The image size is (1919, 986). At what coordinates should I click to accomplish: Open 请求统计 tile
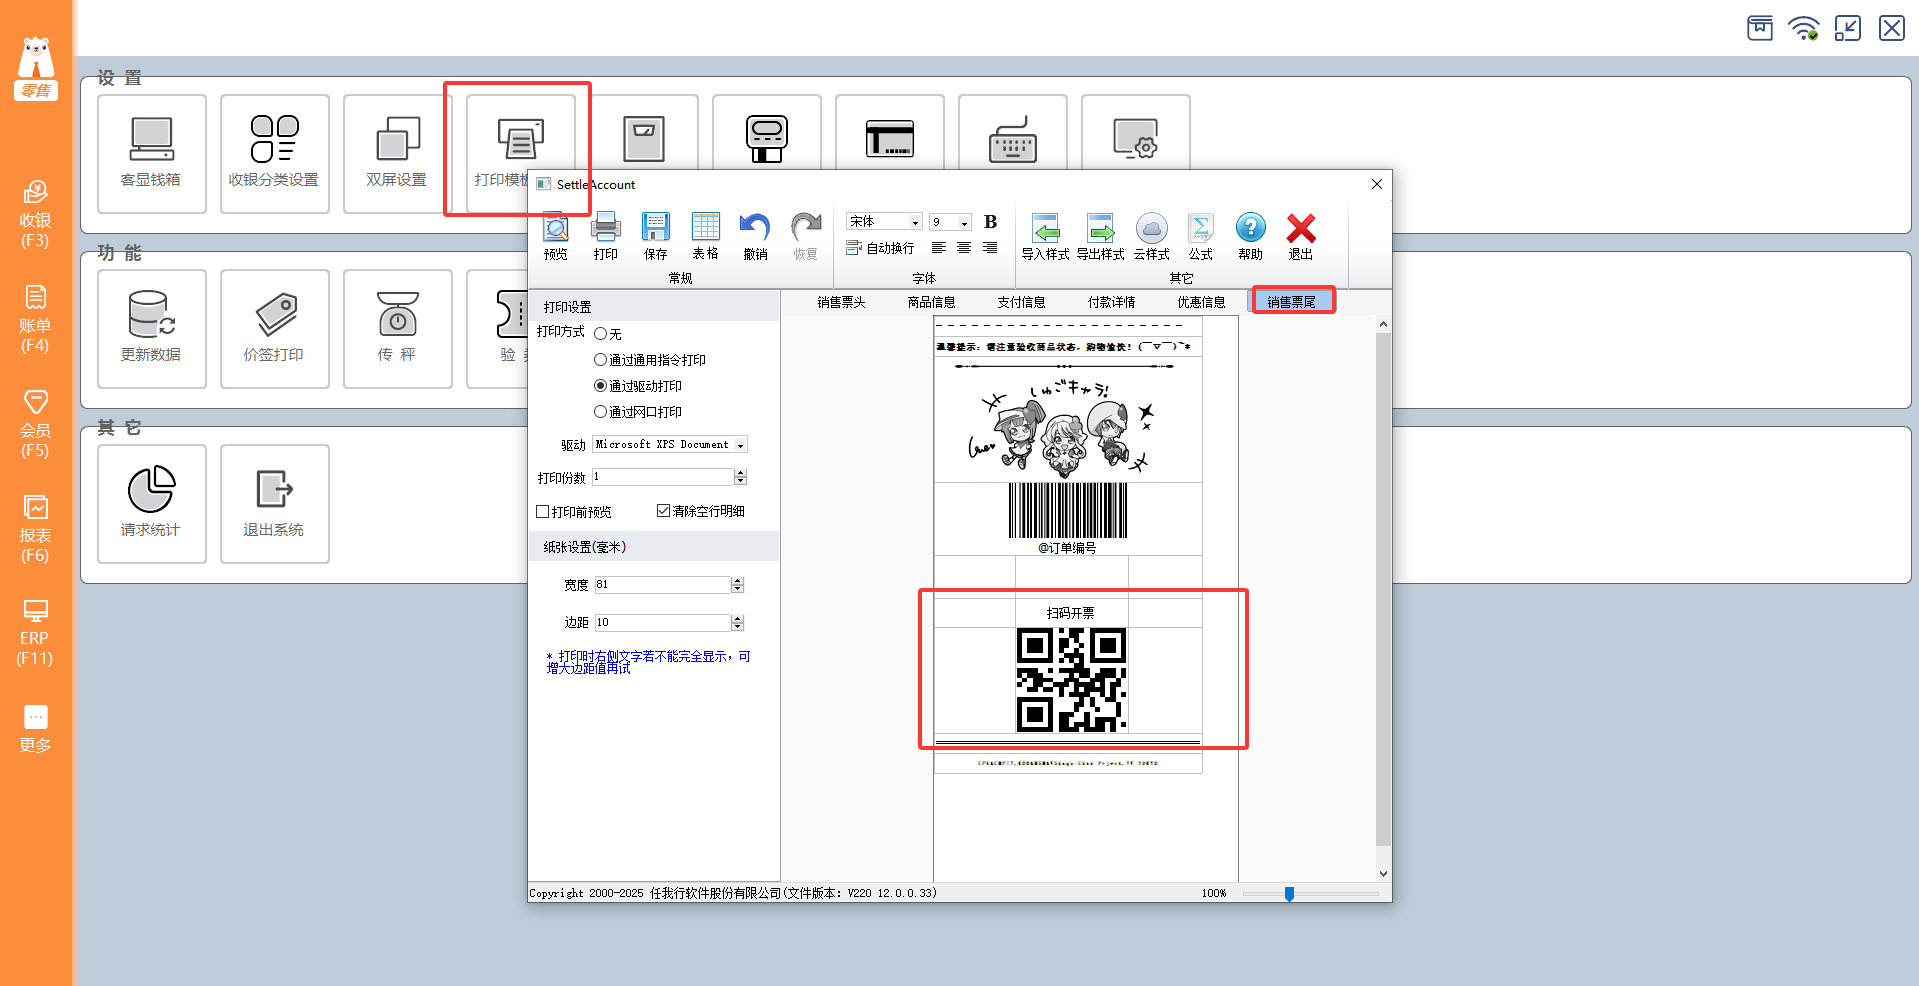tap(152, 504)
